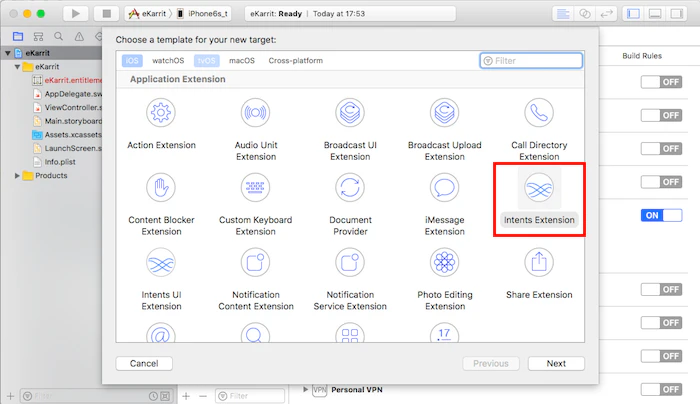The width and height of the screenshot is (700, 404).
Task: Open the iPhone6s_t device selector
Action: 203,13
